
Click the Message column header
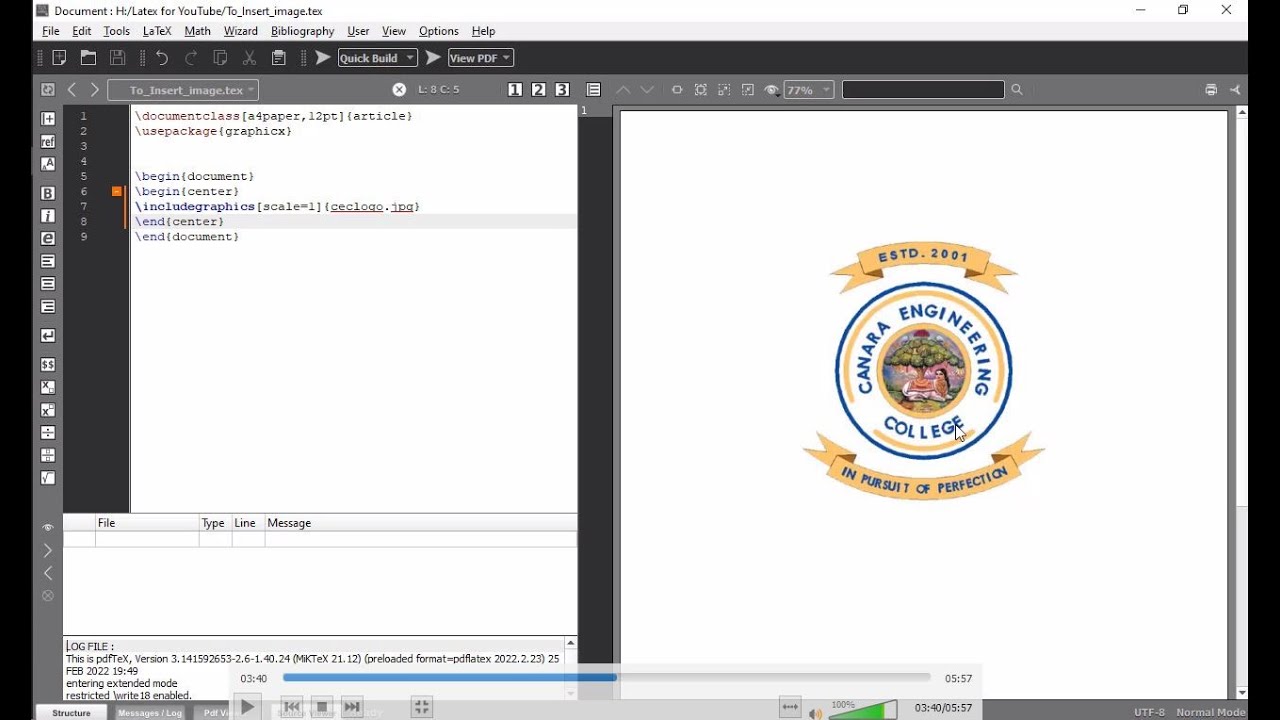point(421,523)
